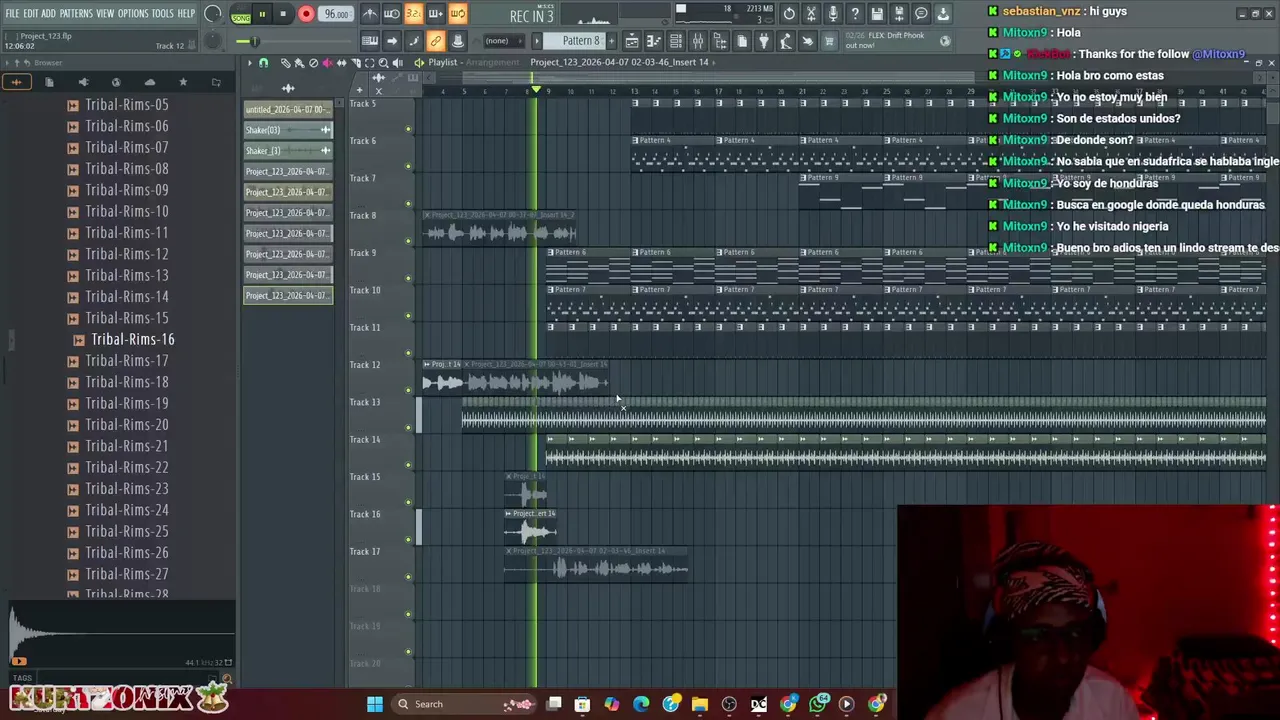Open the undo history icon
Viewport: 1280px width, 720px height.
pos(789,14)
